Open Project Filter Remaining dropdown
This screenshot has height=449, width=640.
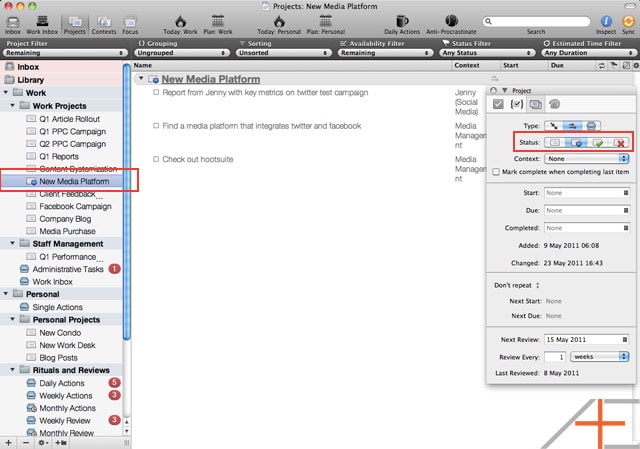[65, 53]
